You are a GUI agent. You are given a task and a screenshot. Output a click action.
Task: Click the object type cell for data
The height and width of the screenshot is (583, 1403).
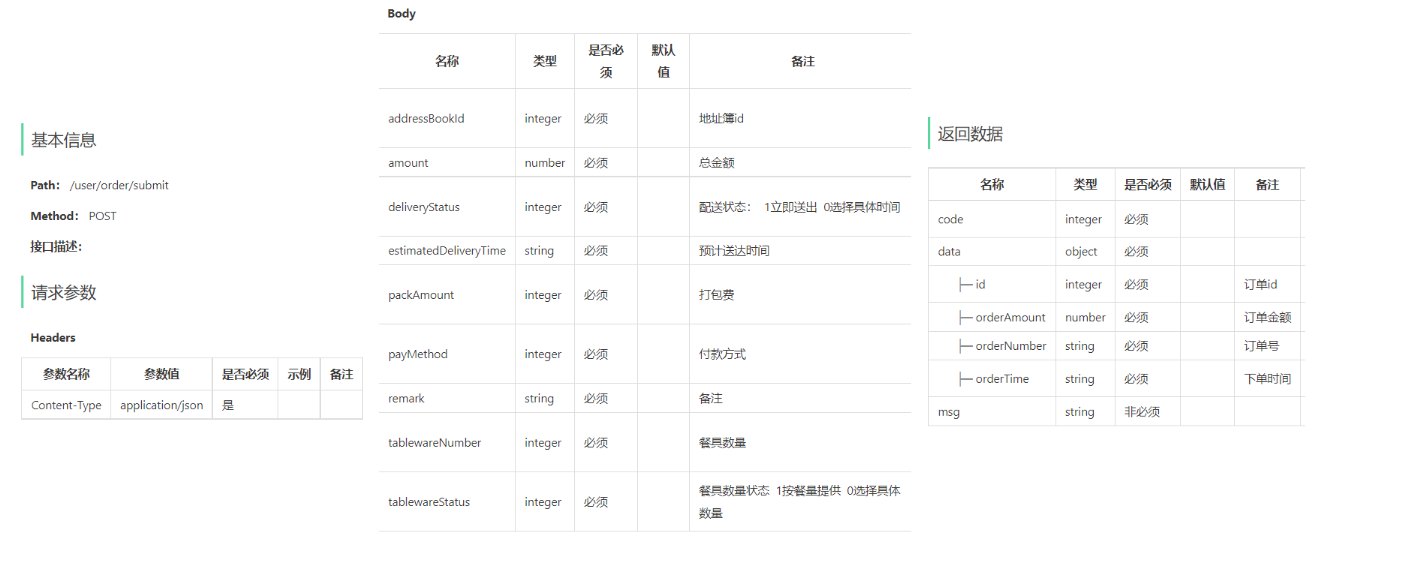1085,252
